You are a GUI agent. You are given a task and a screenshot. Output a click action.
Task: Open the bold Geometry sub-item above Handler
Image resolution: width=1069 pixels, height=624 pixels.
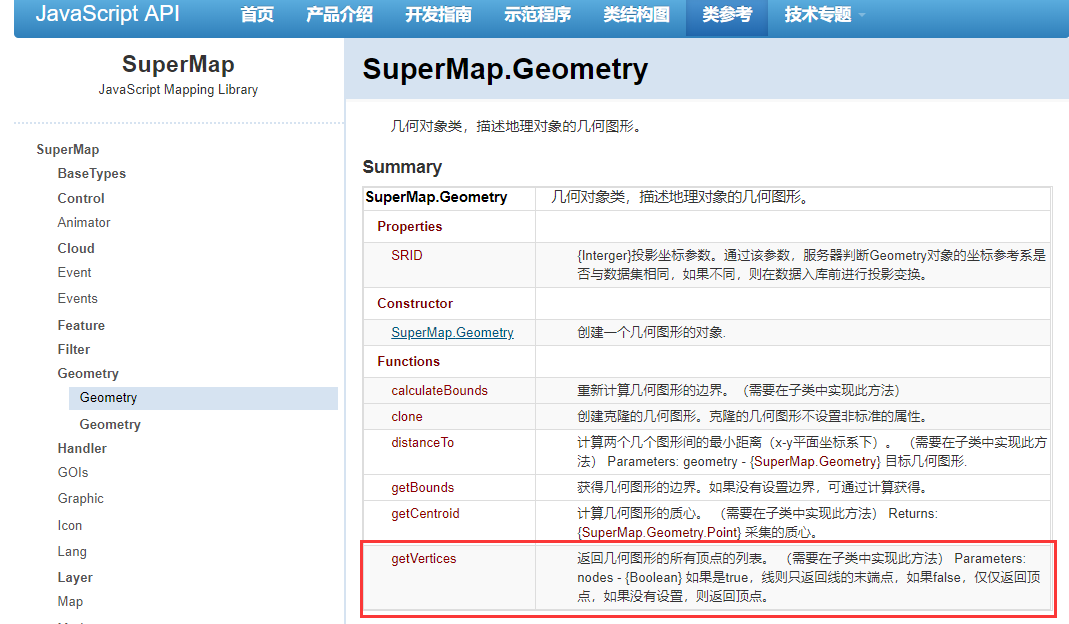pyautogui.click(x=110, y=424)
